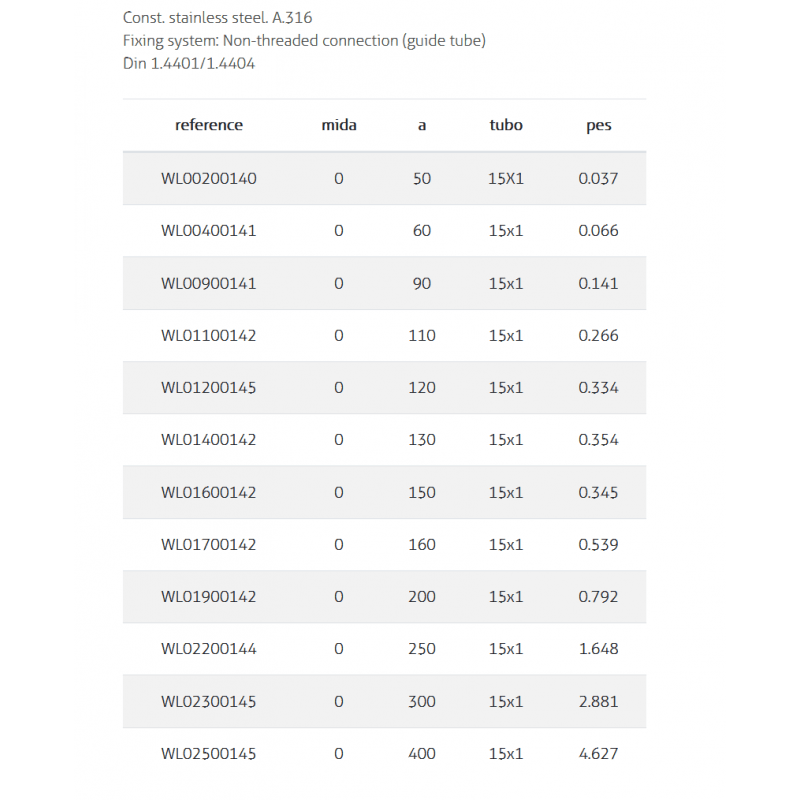Screen dimensions: 800x800
Task: Click the 'a' column header
Action: [422, 125]
